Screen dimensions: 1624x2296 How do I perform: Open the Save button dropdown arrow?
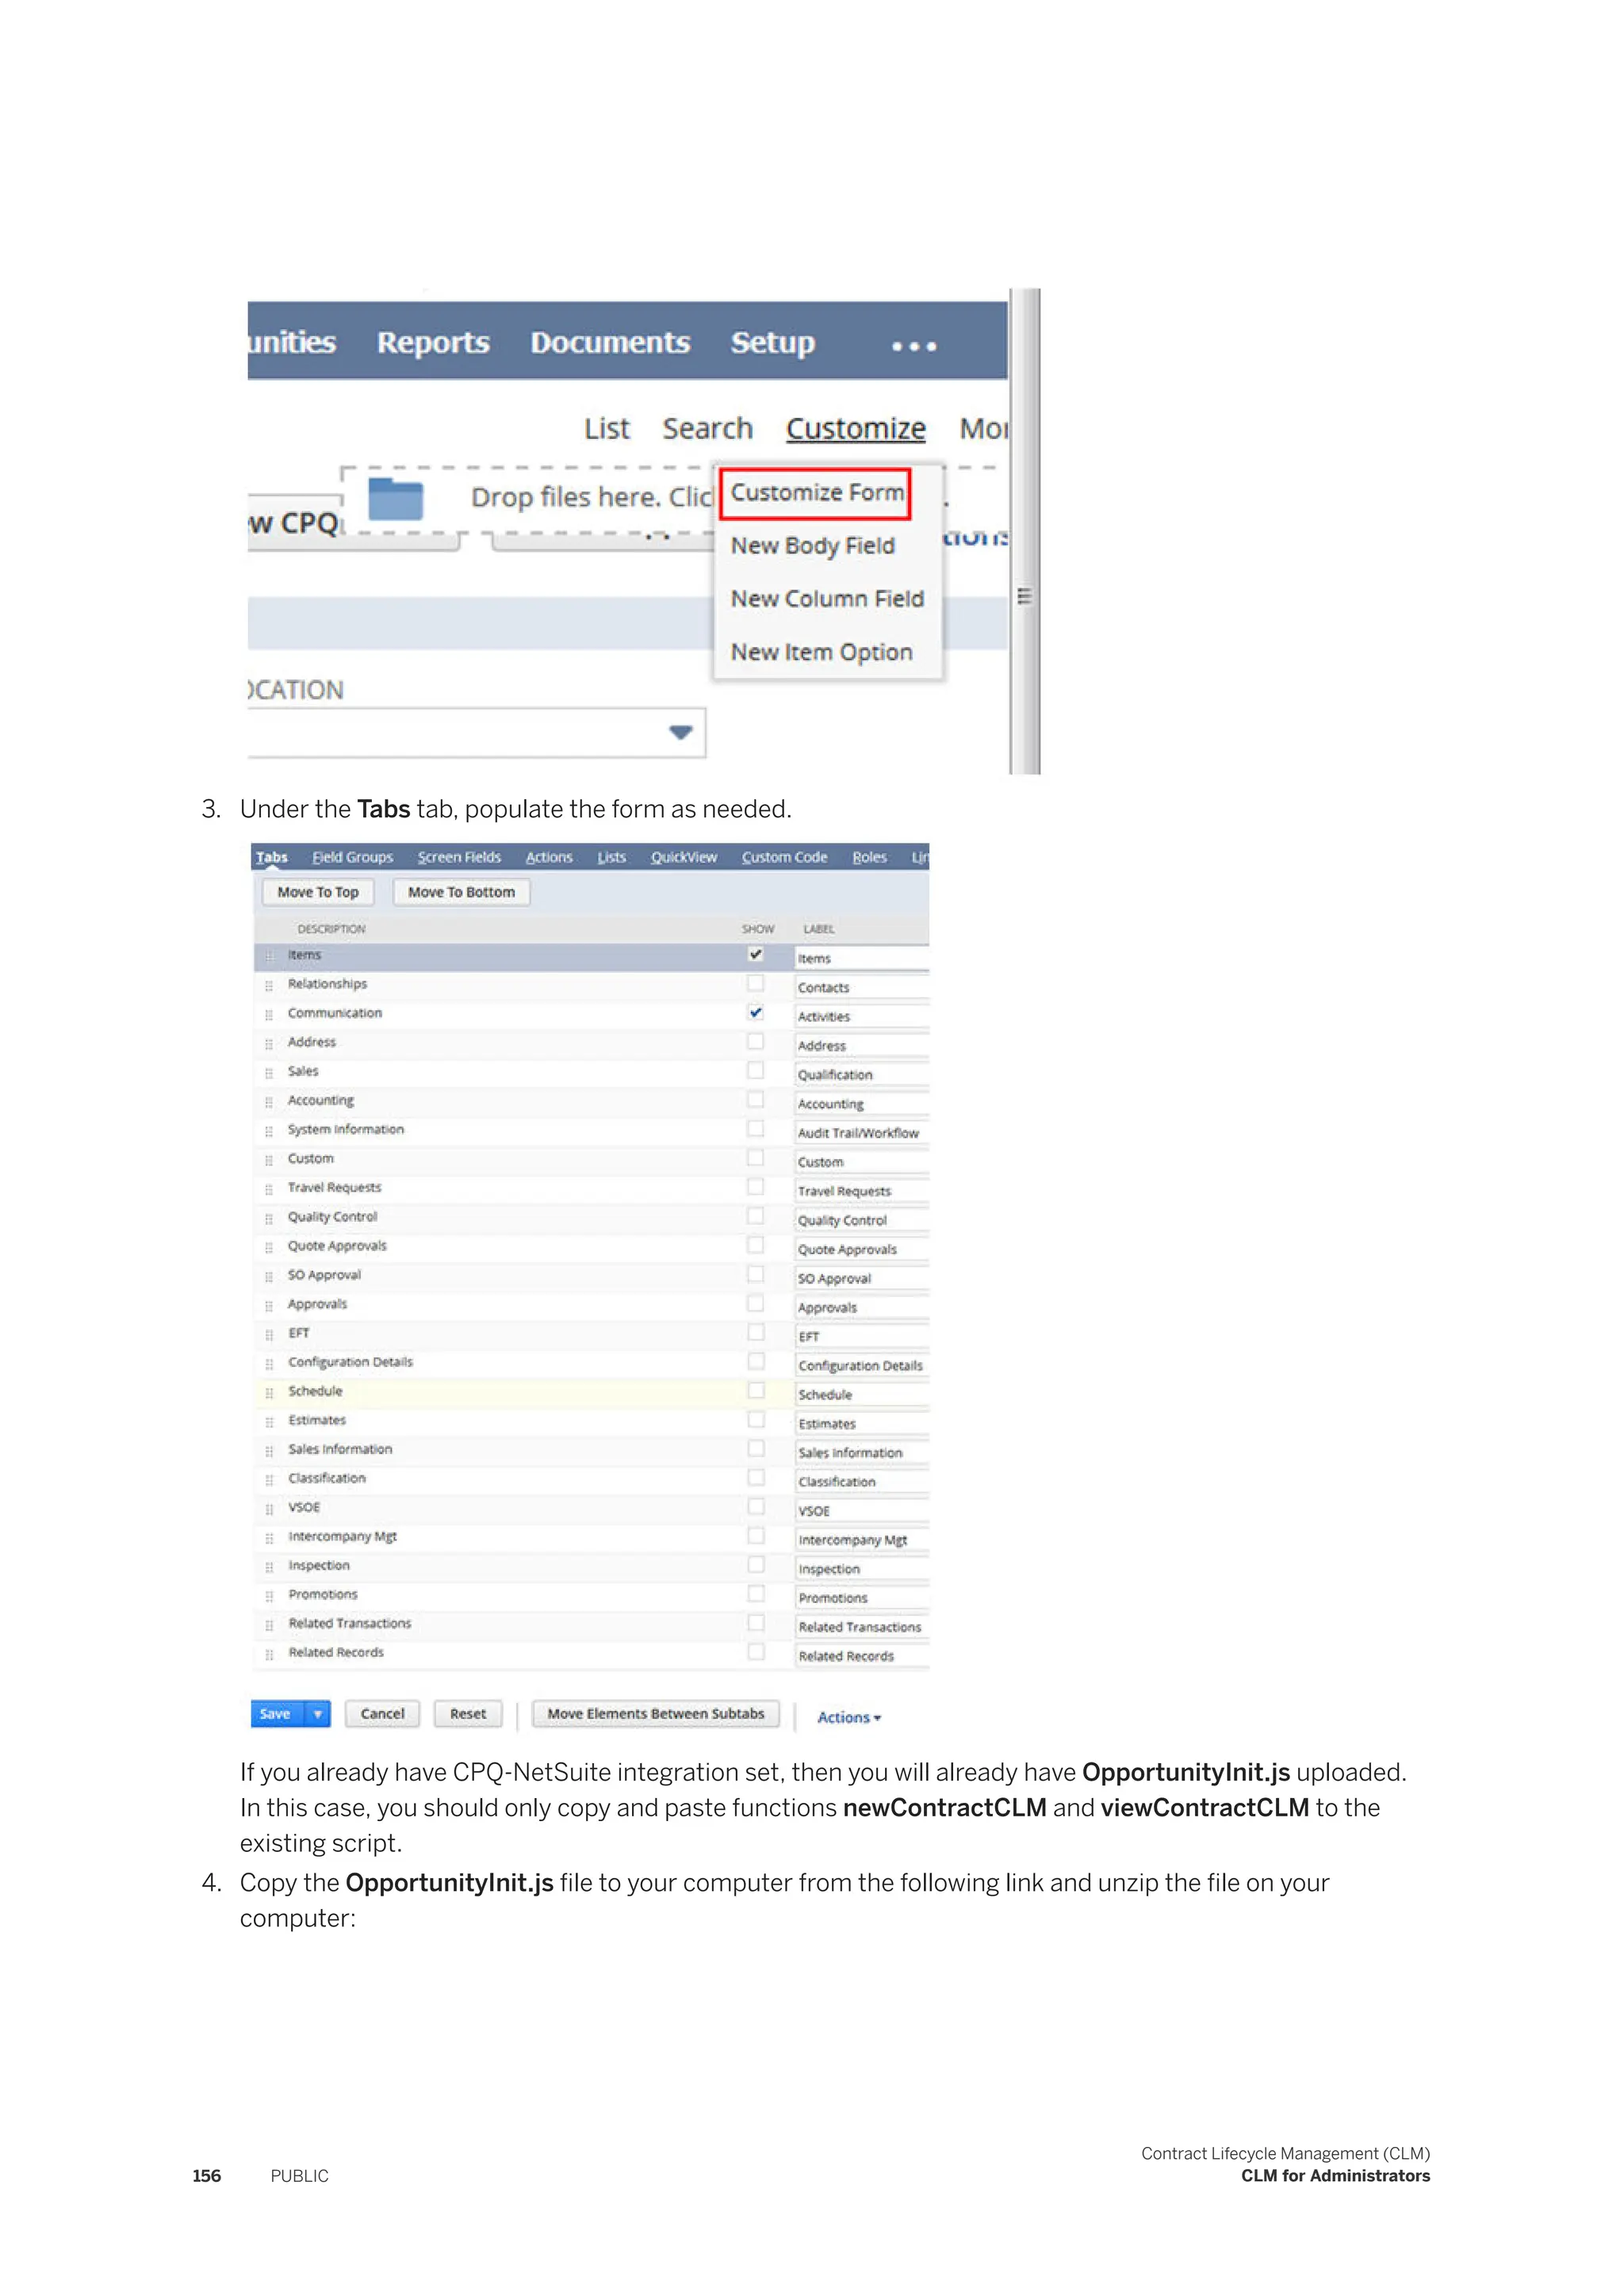pos(318,1714)
